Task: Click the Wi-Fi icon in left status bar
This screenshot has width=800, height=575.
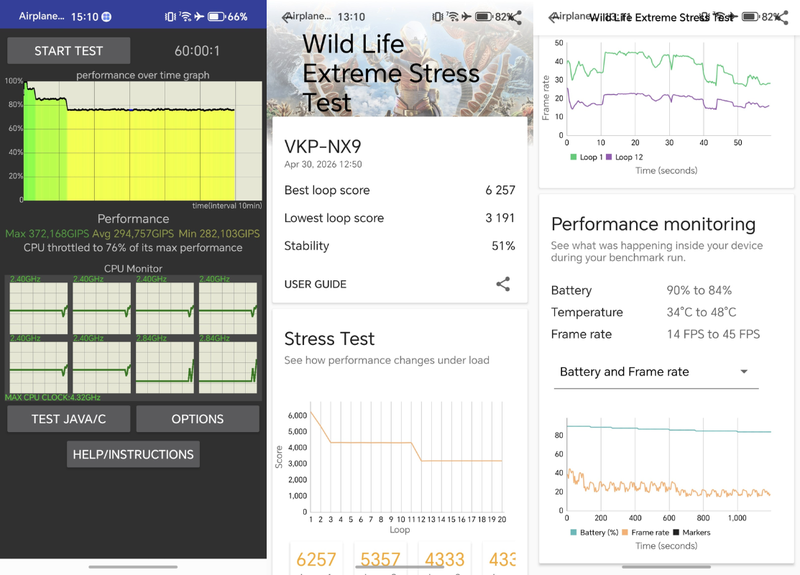Action: tap(185, 17)
